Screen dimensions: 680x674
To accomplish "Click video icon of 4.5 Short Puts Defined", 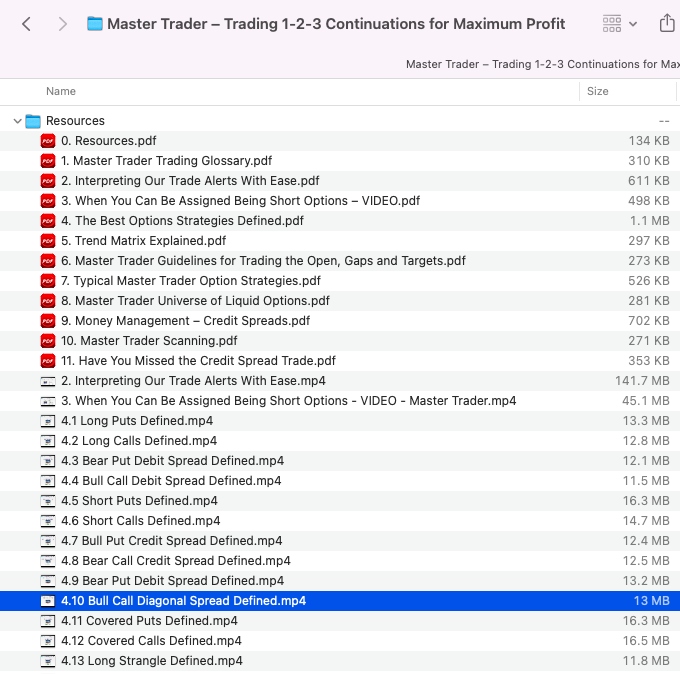I will click(x=48, y=501).
